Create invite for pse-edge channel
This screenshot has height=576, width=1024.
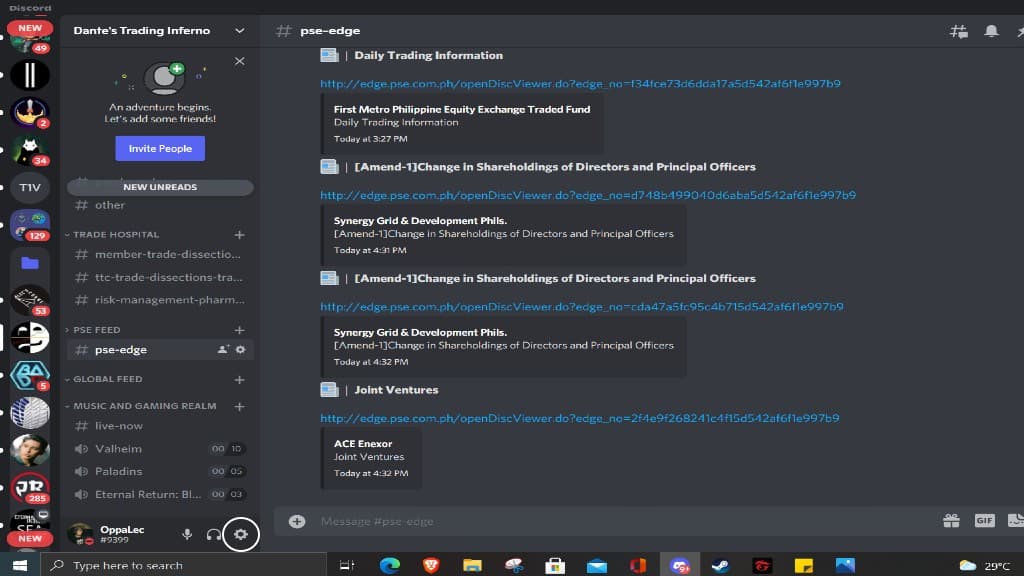[x=223, y=349]
